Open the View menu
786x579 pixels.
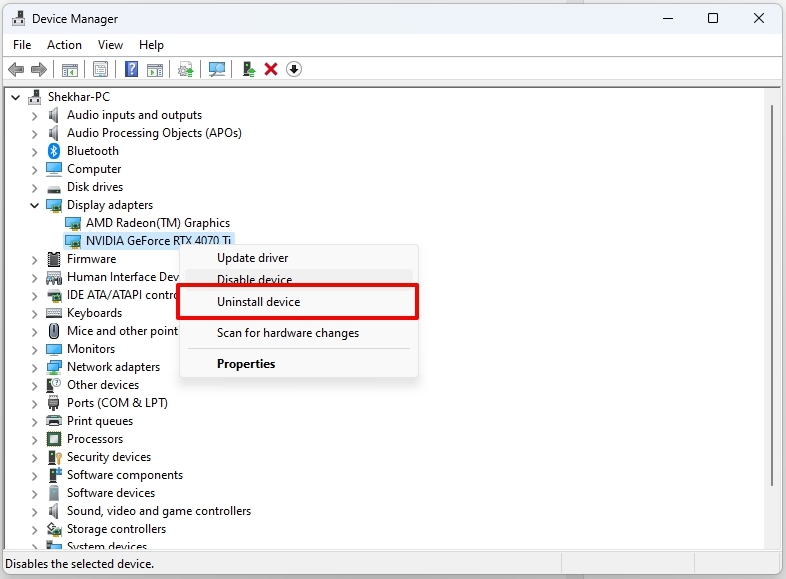coord(110,45)
